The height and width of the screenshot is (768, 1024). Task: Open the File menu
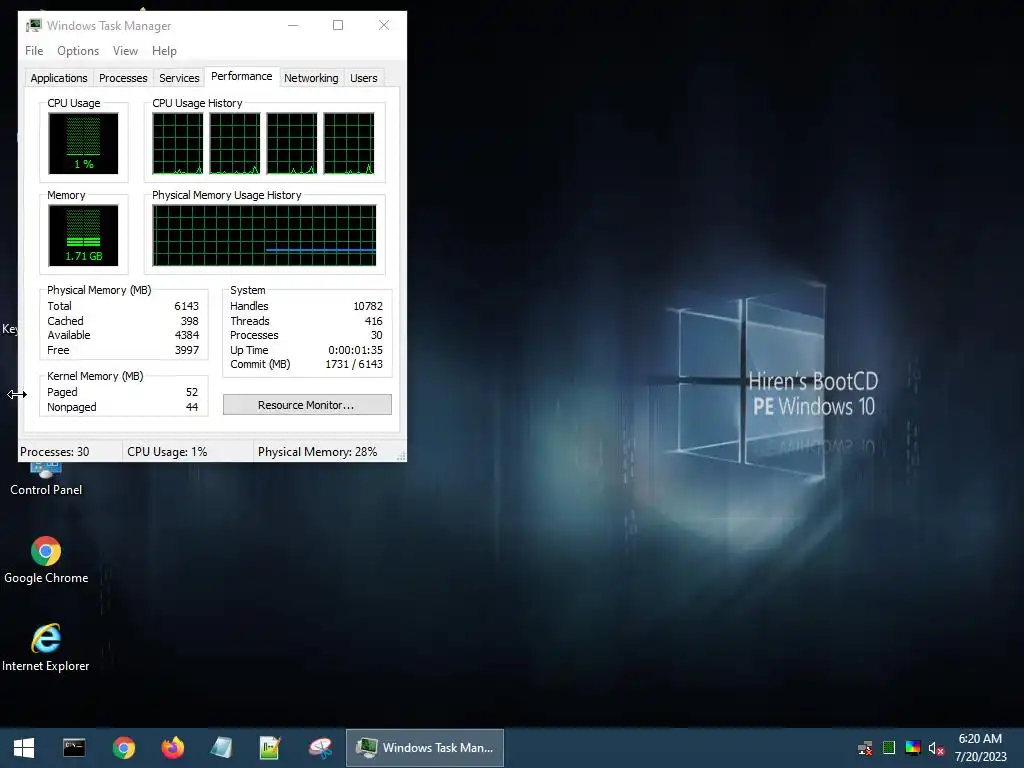tap(34, 51)
